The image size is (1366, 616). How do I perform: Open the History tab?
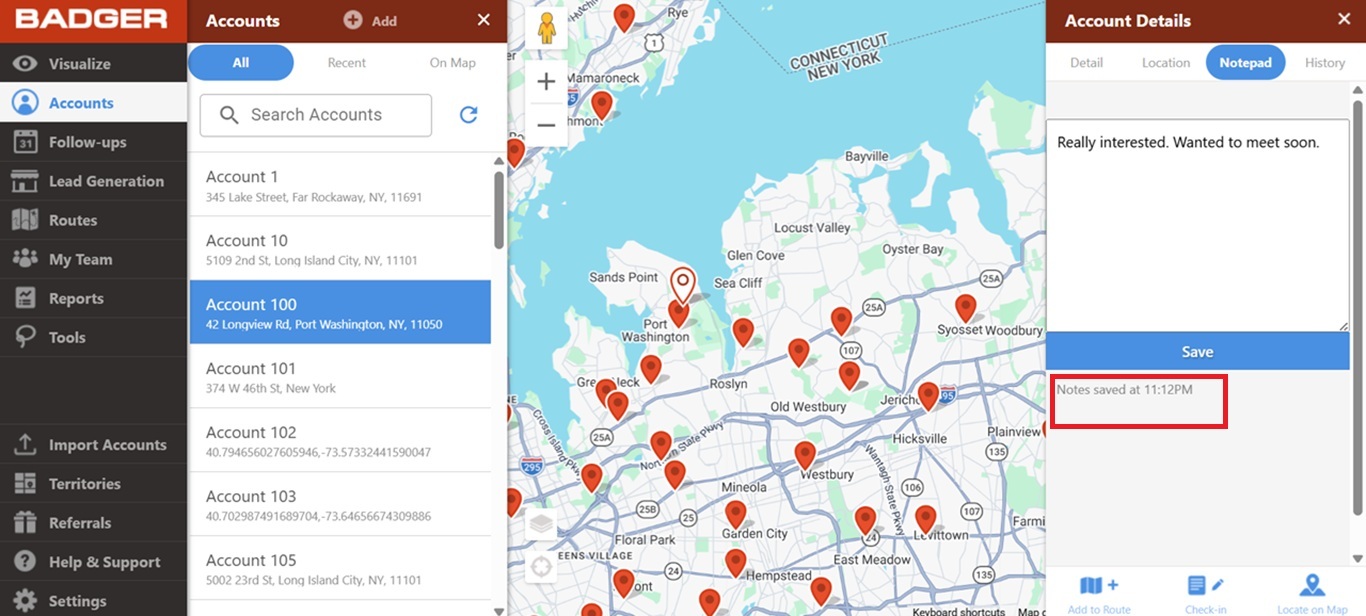[1325, 62]
